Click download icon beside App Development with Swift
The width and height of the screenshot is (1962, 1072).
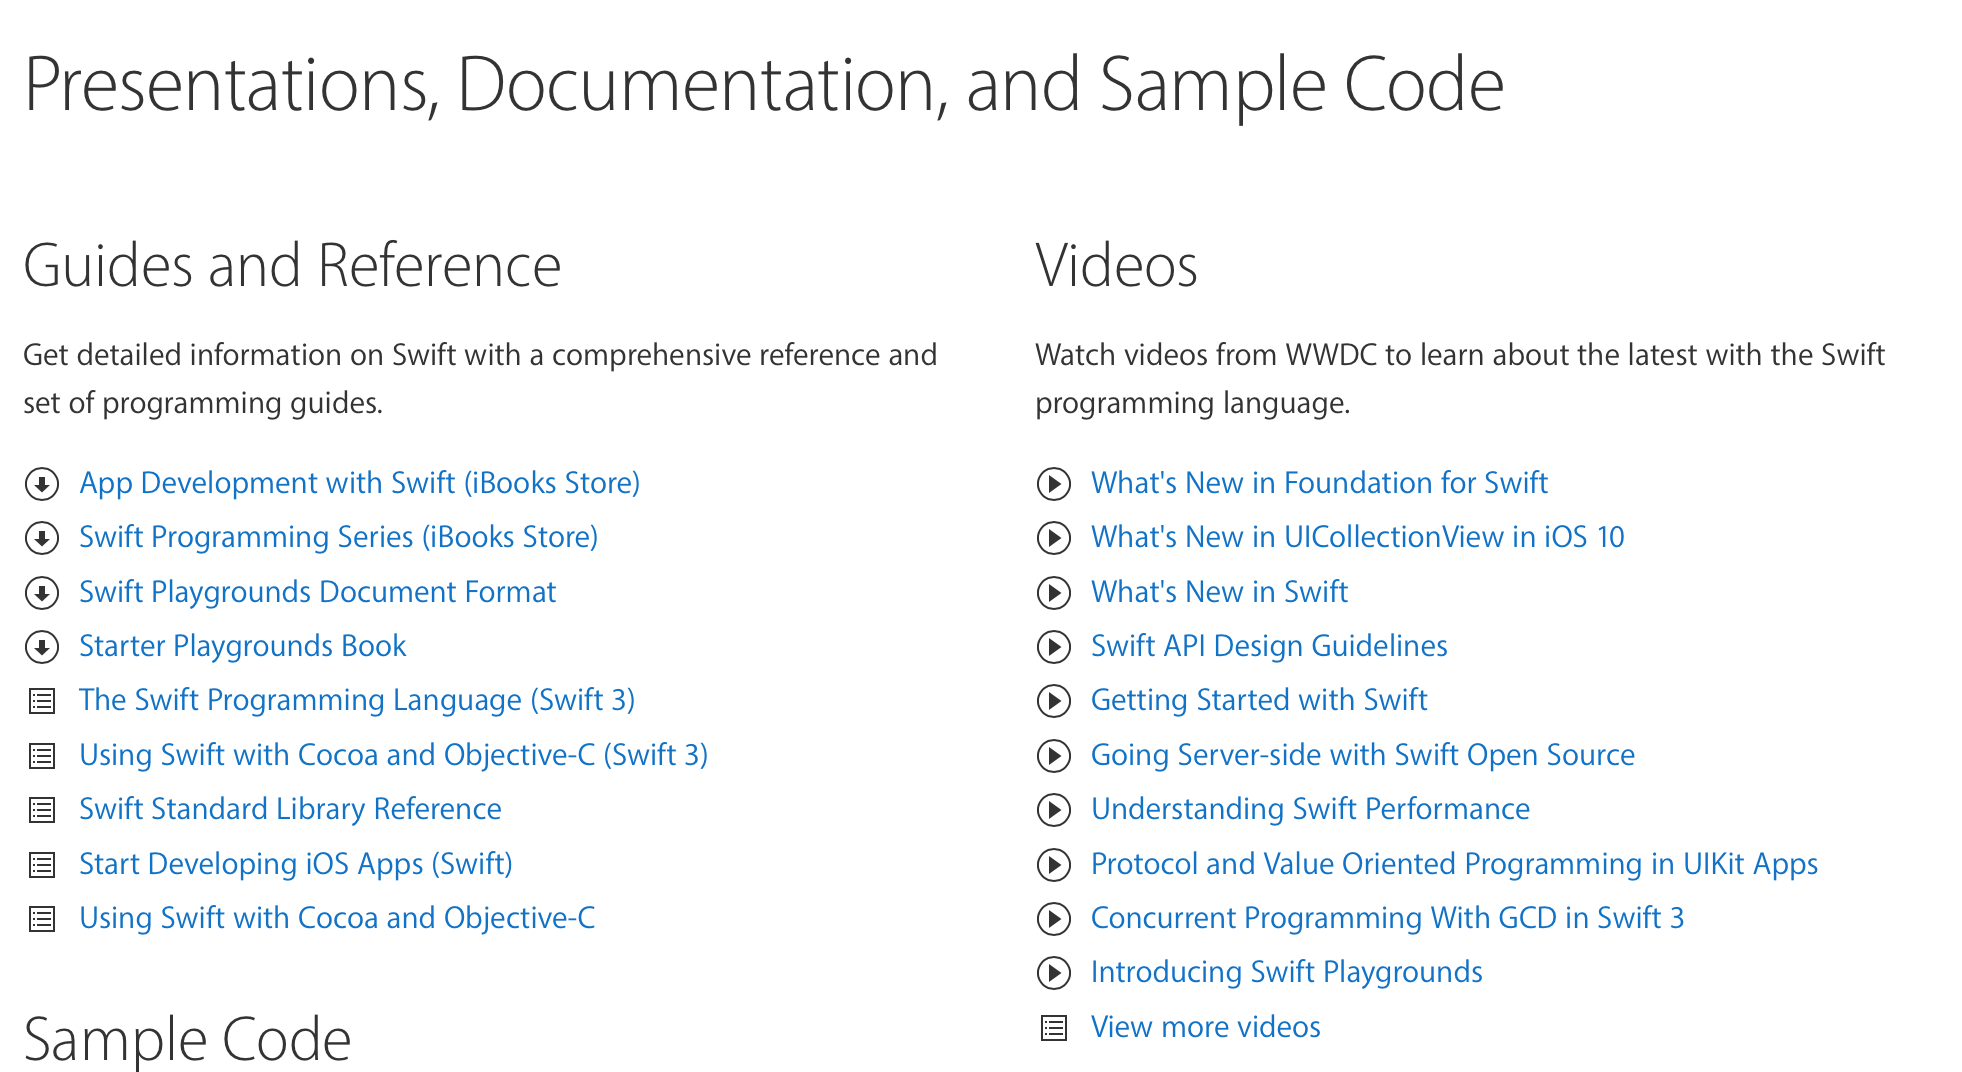click(42, 484)
